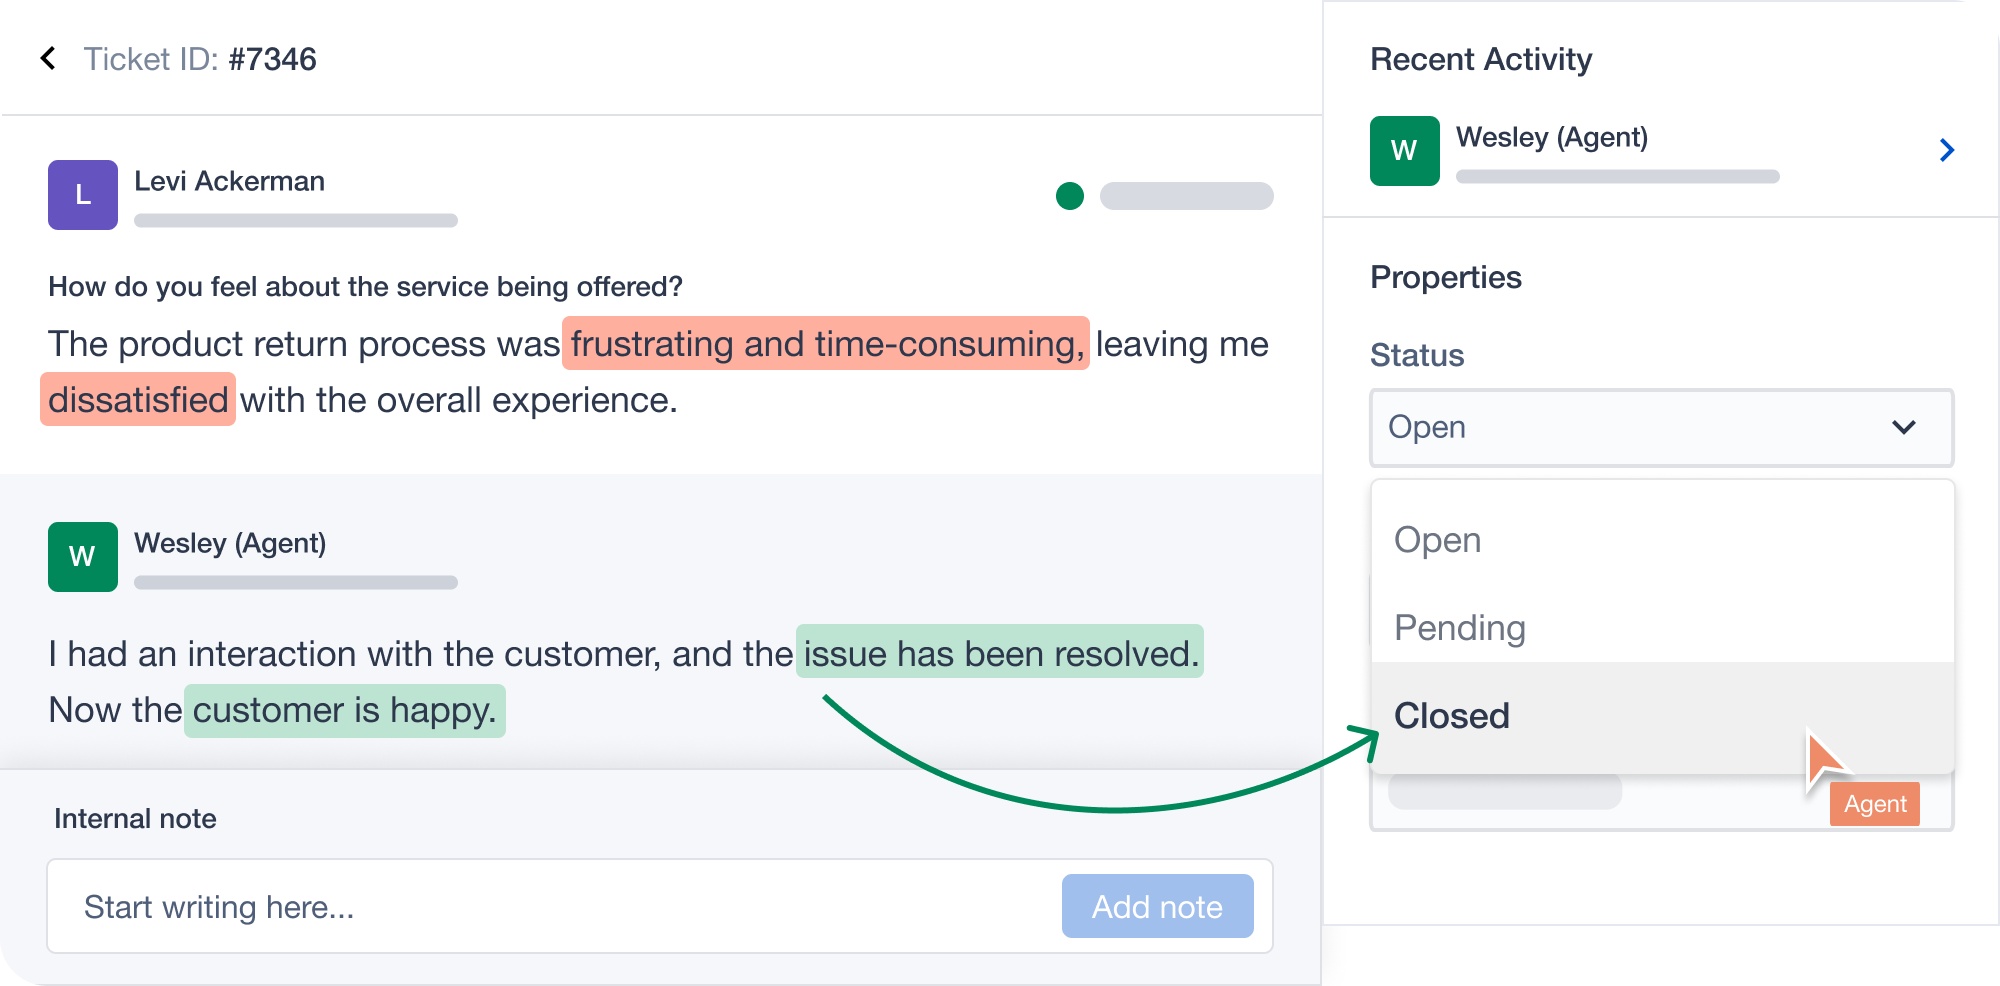Image resolution: width=2000 pixels, height=986 pixels.
Task: Go back using the left arrow icon
Action: click(48, 58)
